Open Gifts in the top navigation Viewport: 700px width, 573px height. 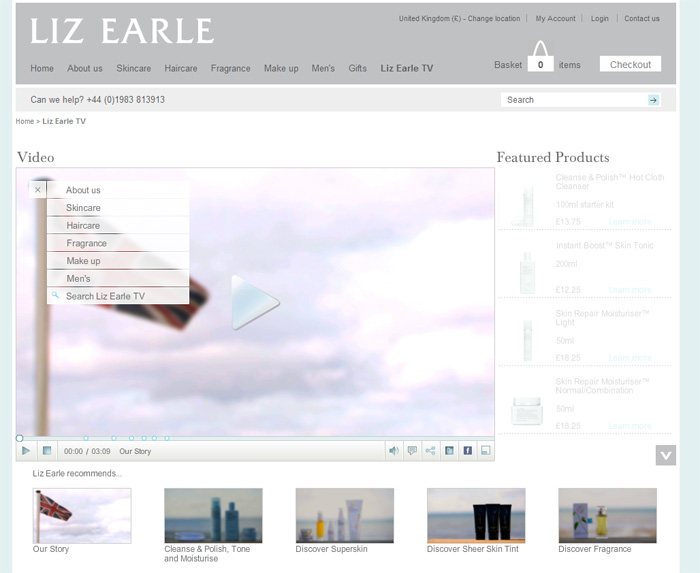[358, 68]
